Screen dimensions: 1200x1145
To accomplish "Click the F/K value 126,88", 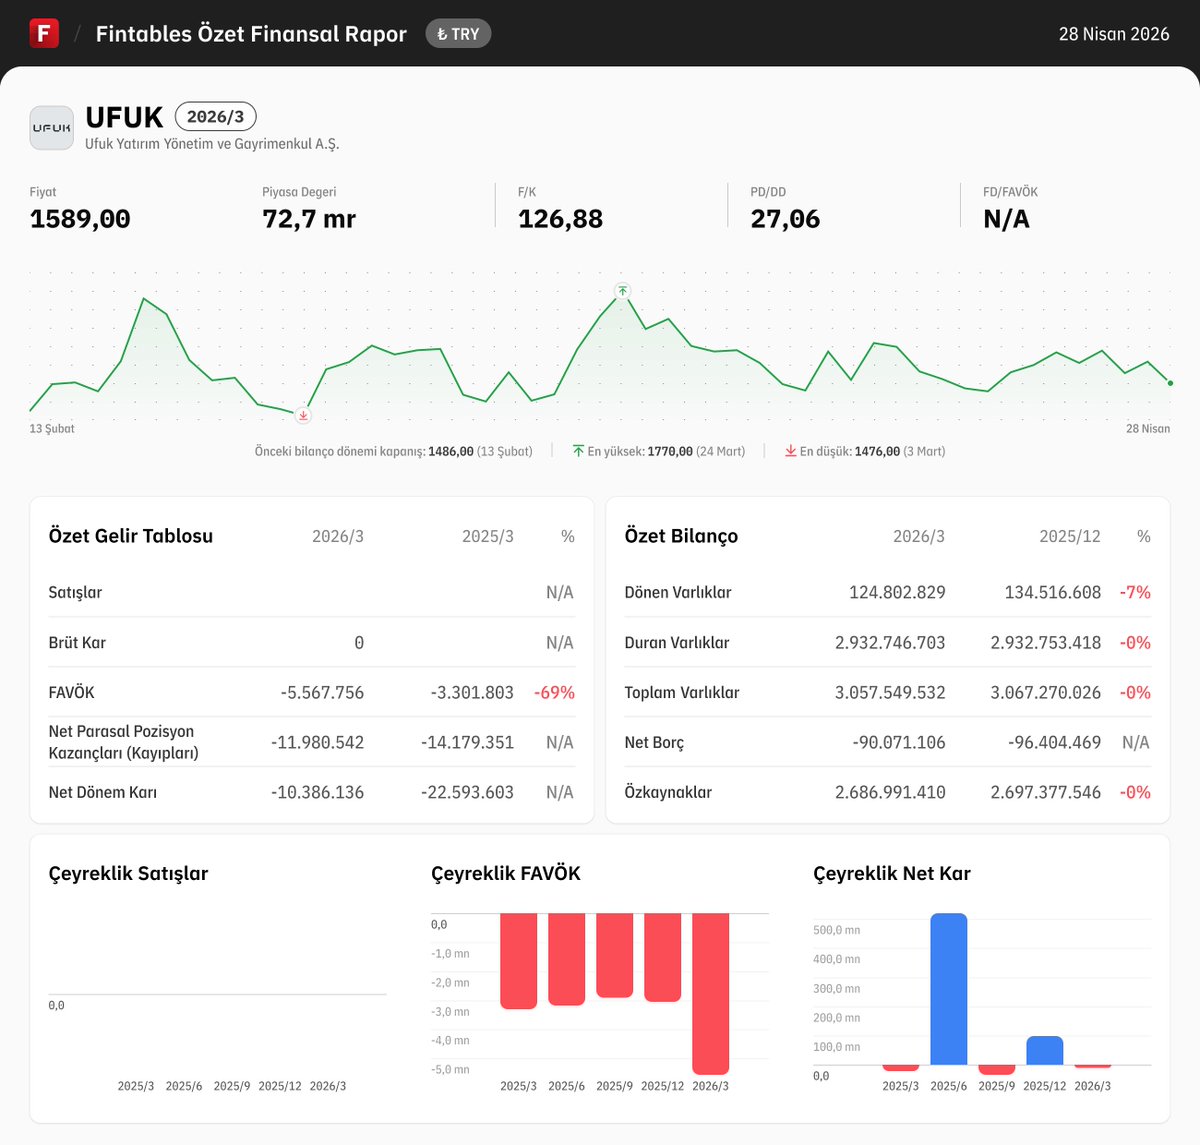I will 560,219.
